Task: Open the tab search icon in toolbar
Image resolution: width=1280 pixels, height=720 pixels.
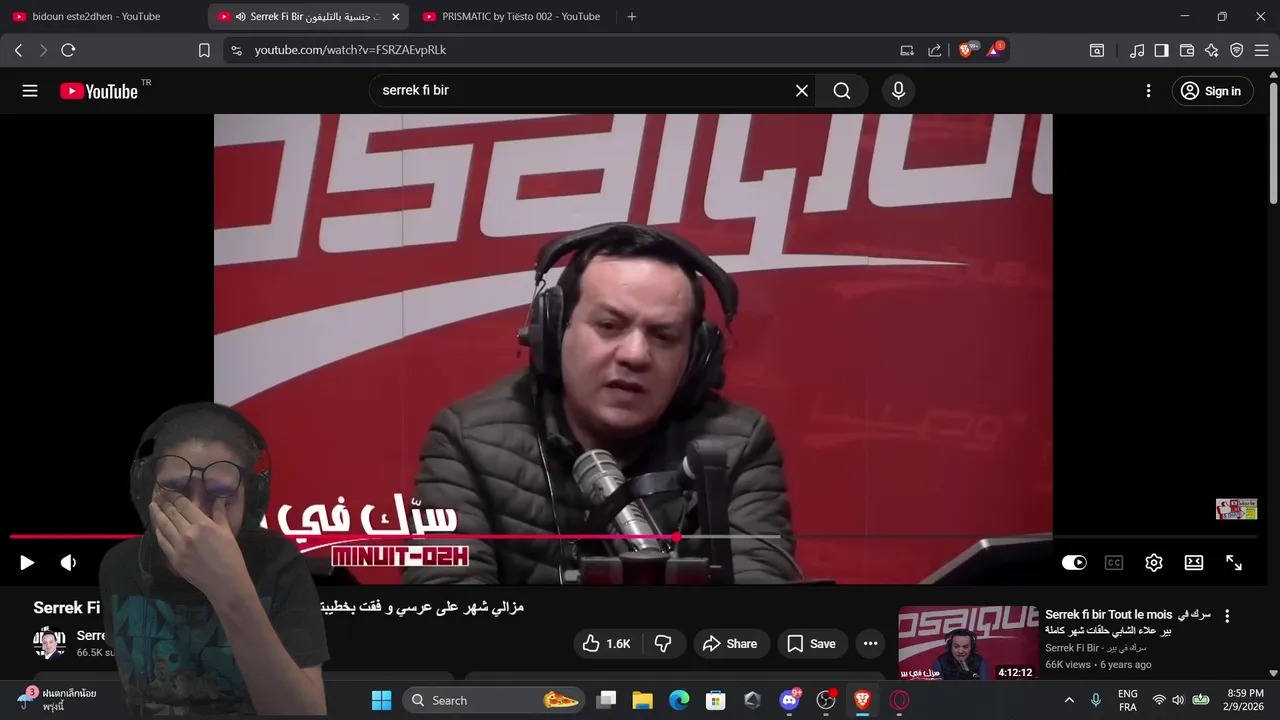Action: click(1097, 50)
